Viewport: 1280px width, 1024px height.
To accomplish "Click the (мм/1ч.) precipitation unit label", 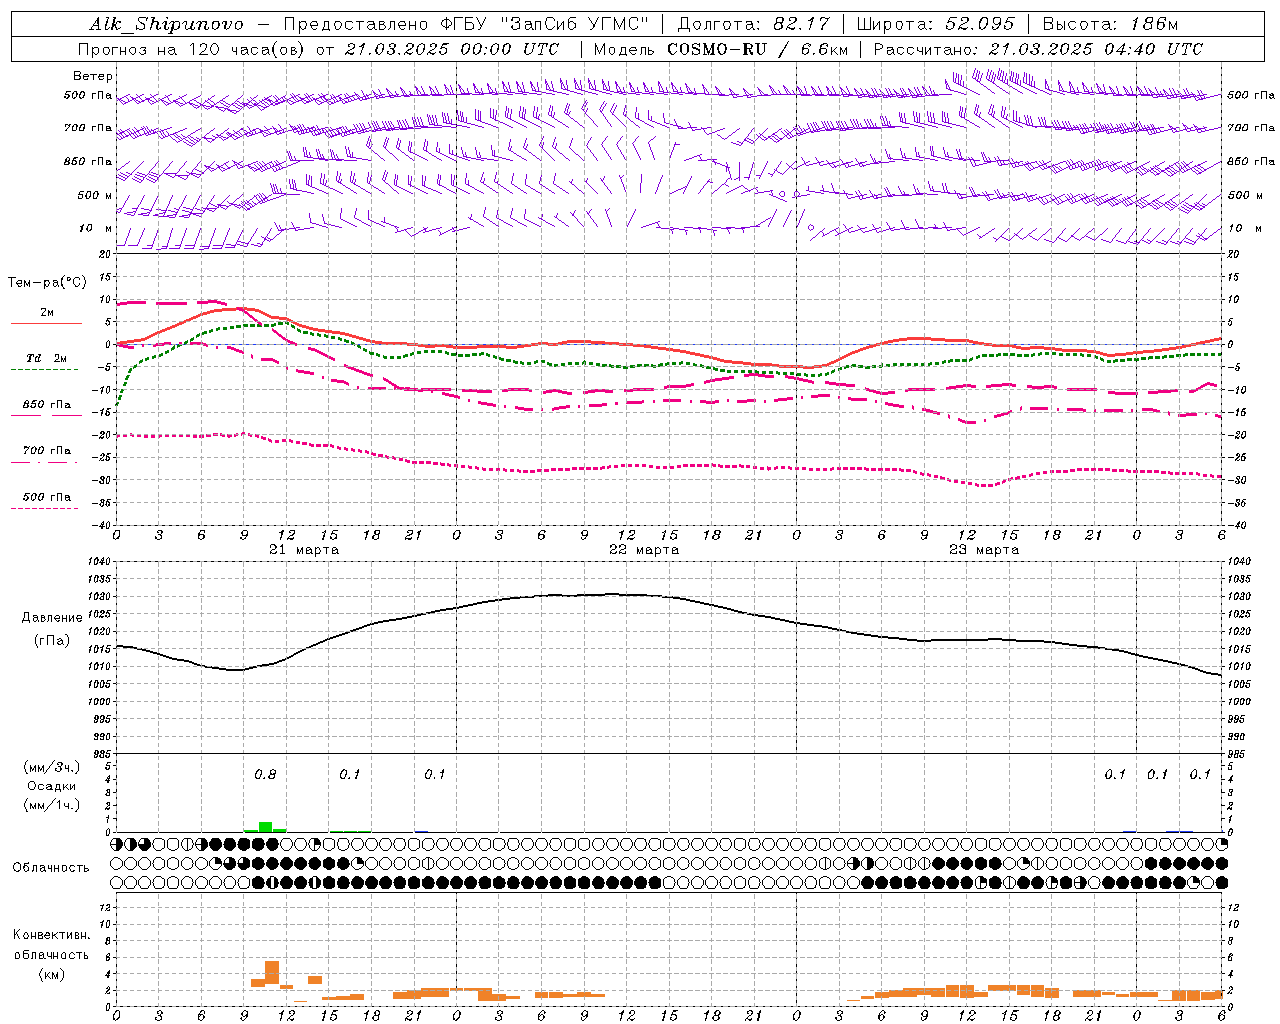I will pyautogui.click(x=52, y=805).
